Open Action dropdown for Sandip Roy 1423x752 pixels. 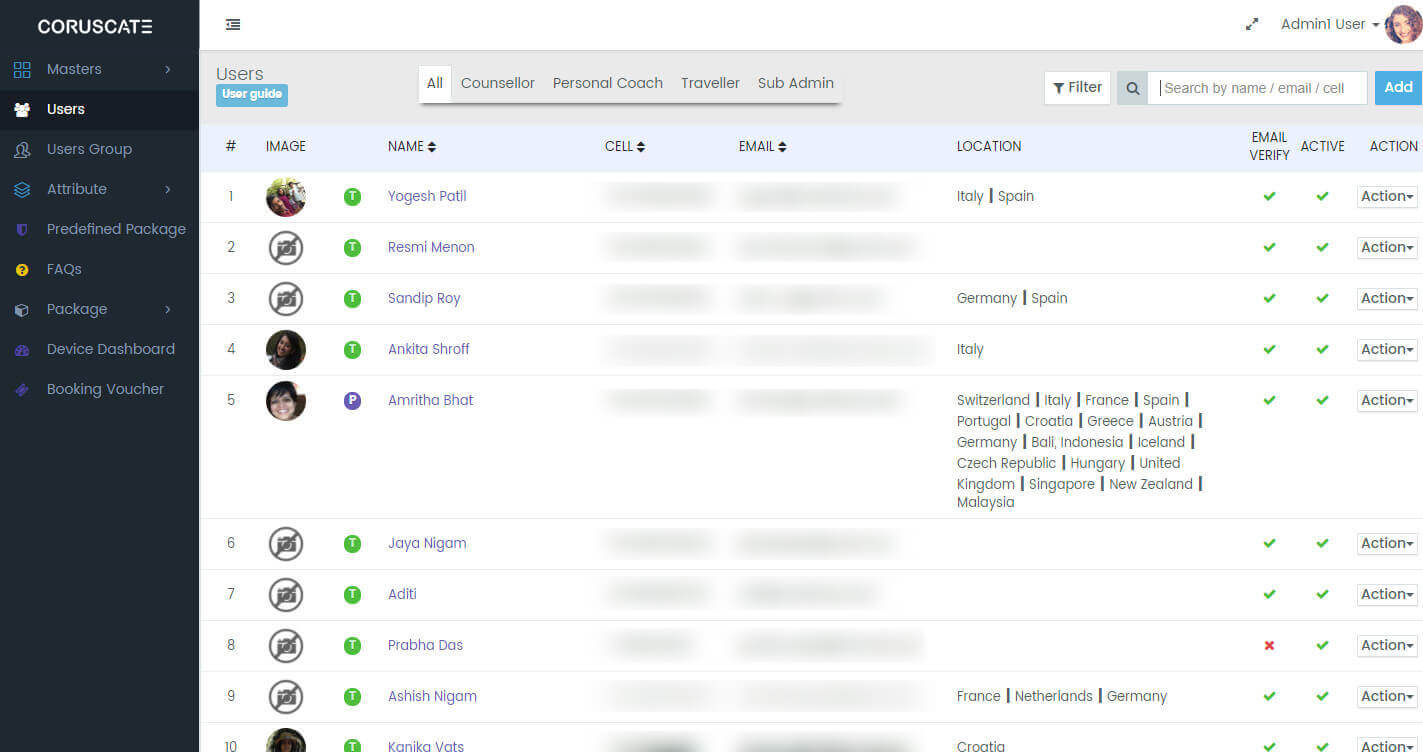tap(1386, 298)
